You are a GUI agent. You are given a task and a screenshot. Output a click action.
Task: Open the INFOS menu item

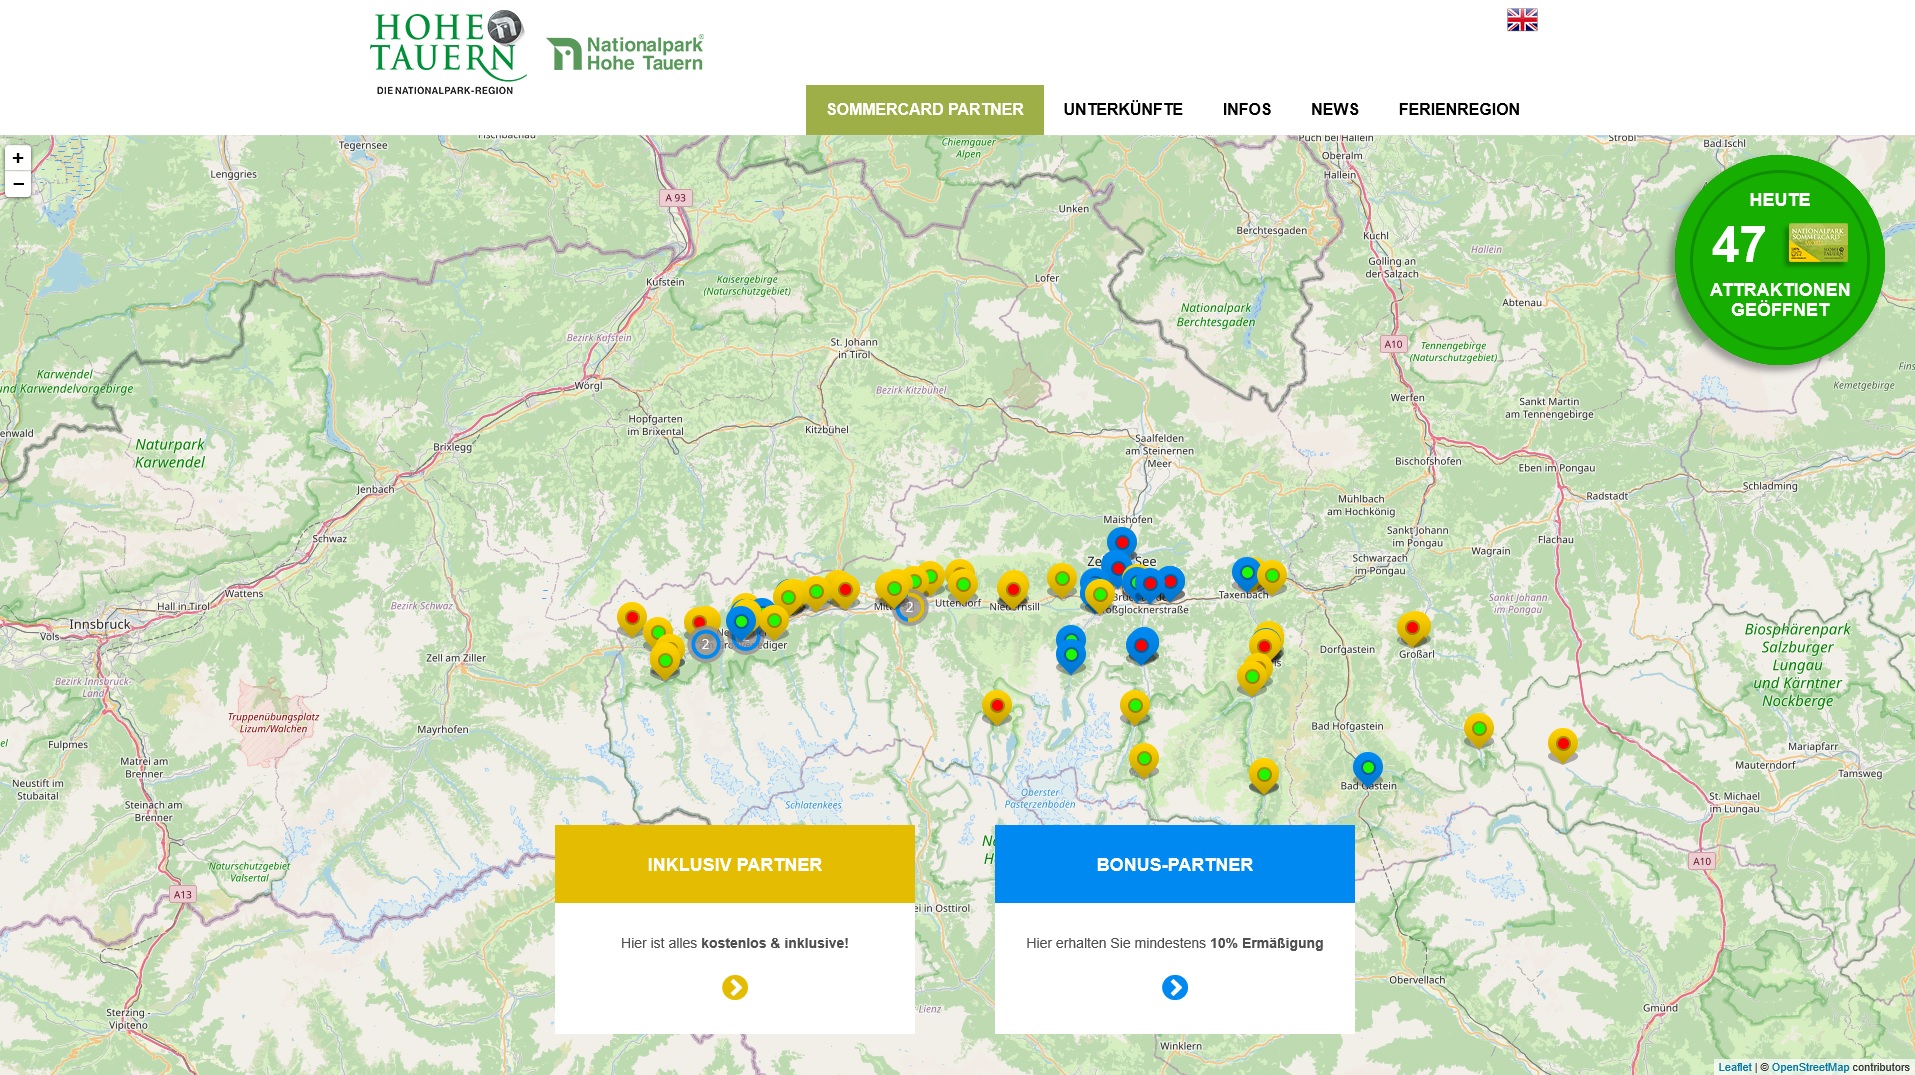pyautogui.click(x=1247, y=110)
